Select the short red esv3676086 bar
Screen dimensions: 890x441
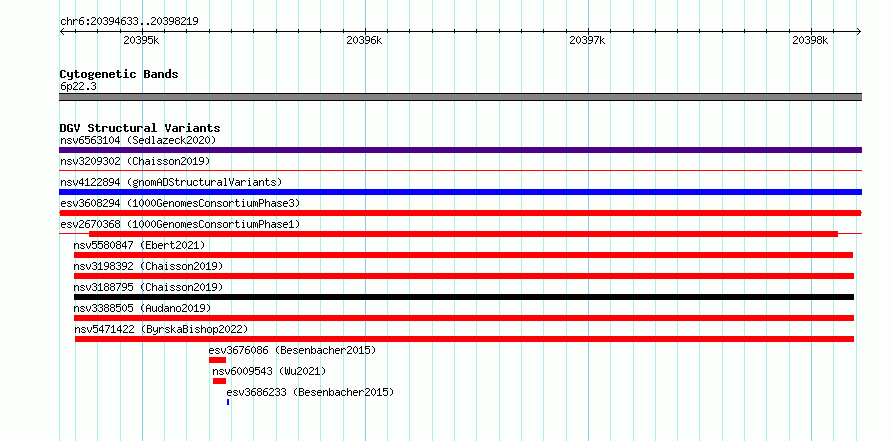217,360
